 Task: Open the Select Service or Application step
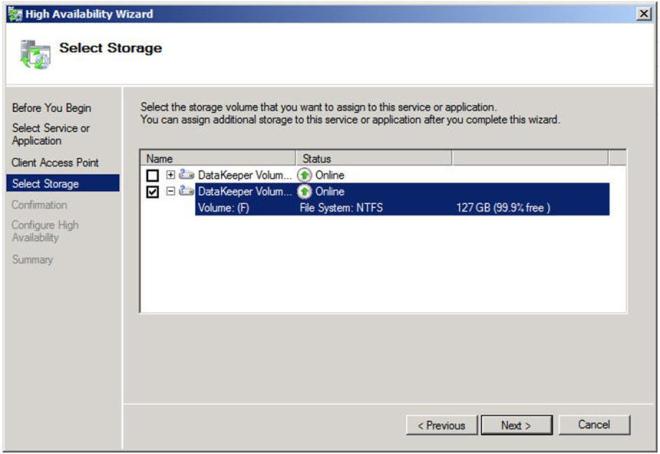click(50, 134)
